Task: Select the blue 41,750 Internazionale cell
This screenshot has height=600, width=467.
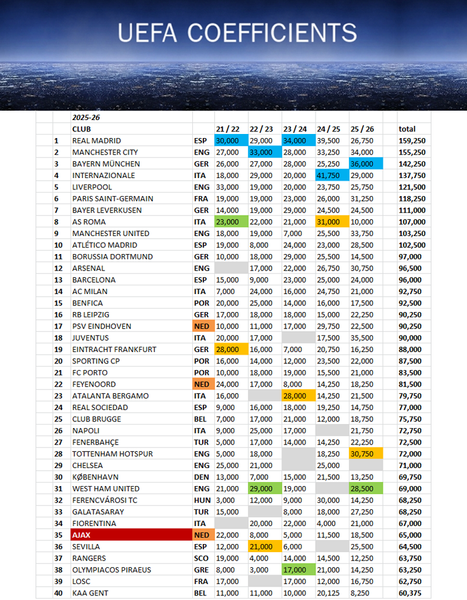Action: coord(332,175)
